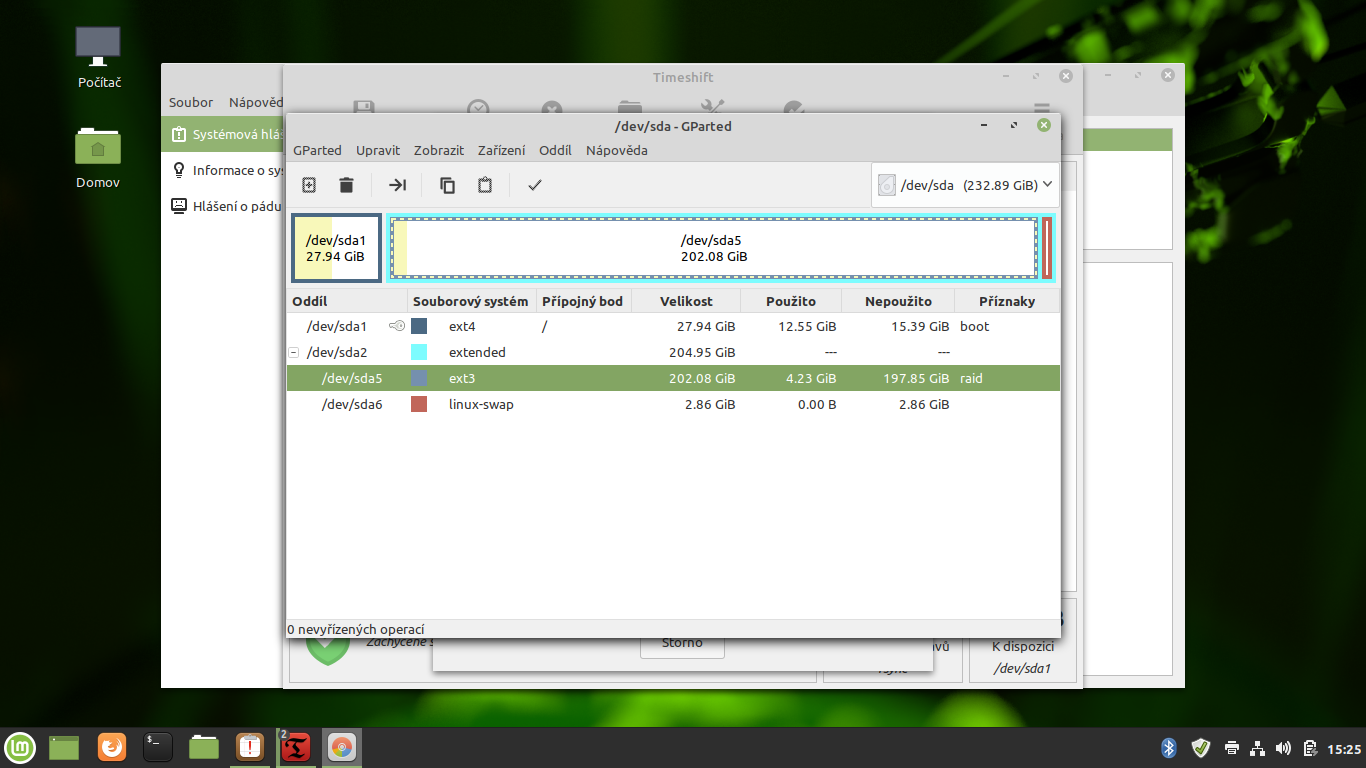Screen dimensions: 1366x768
Task: Open the /dev/sda device selector dropdown
Action: point(964,185)
